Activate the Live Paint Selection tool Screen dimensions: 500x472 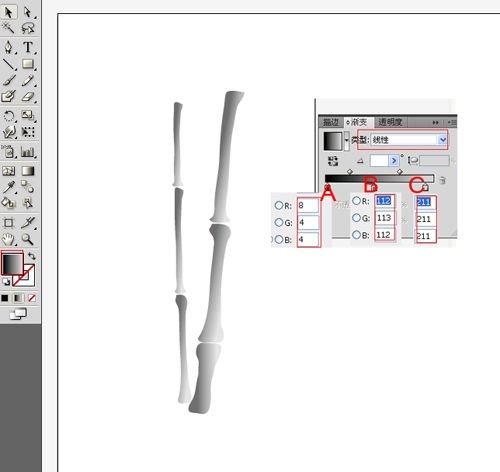(x=28, y=203)
